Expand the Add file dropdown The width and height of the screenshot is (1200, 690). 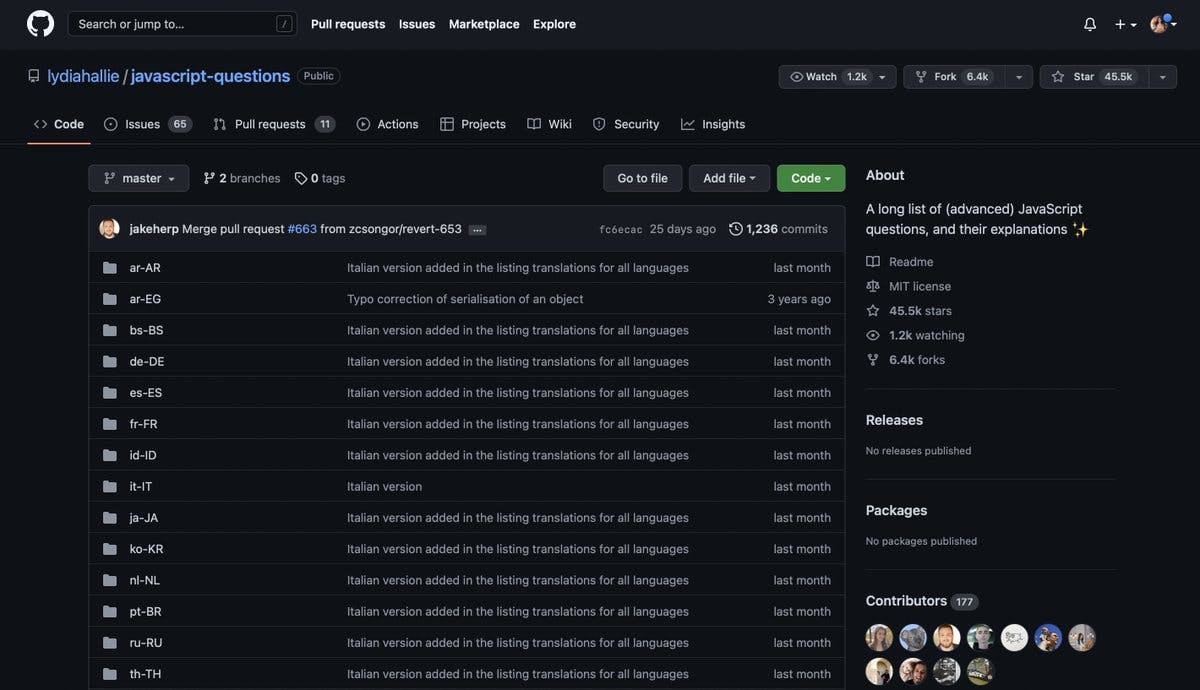pyautogui.click(x=729, y=178)
